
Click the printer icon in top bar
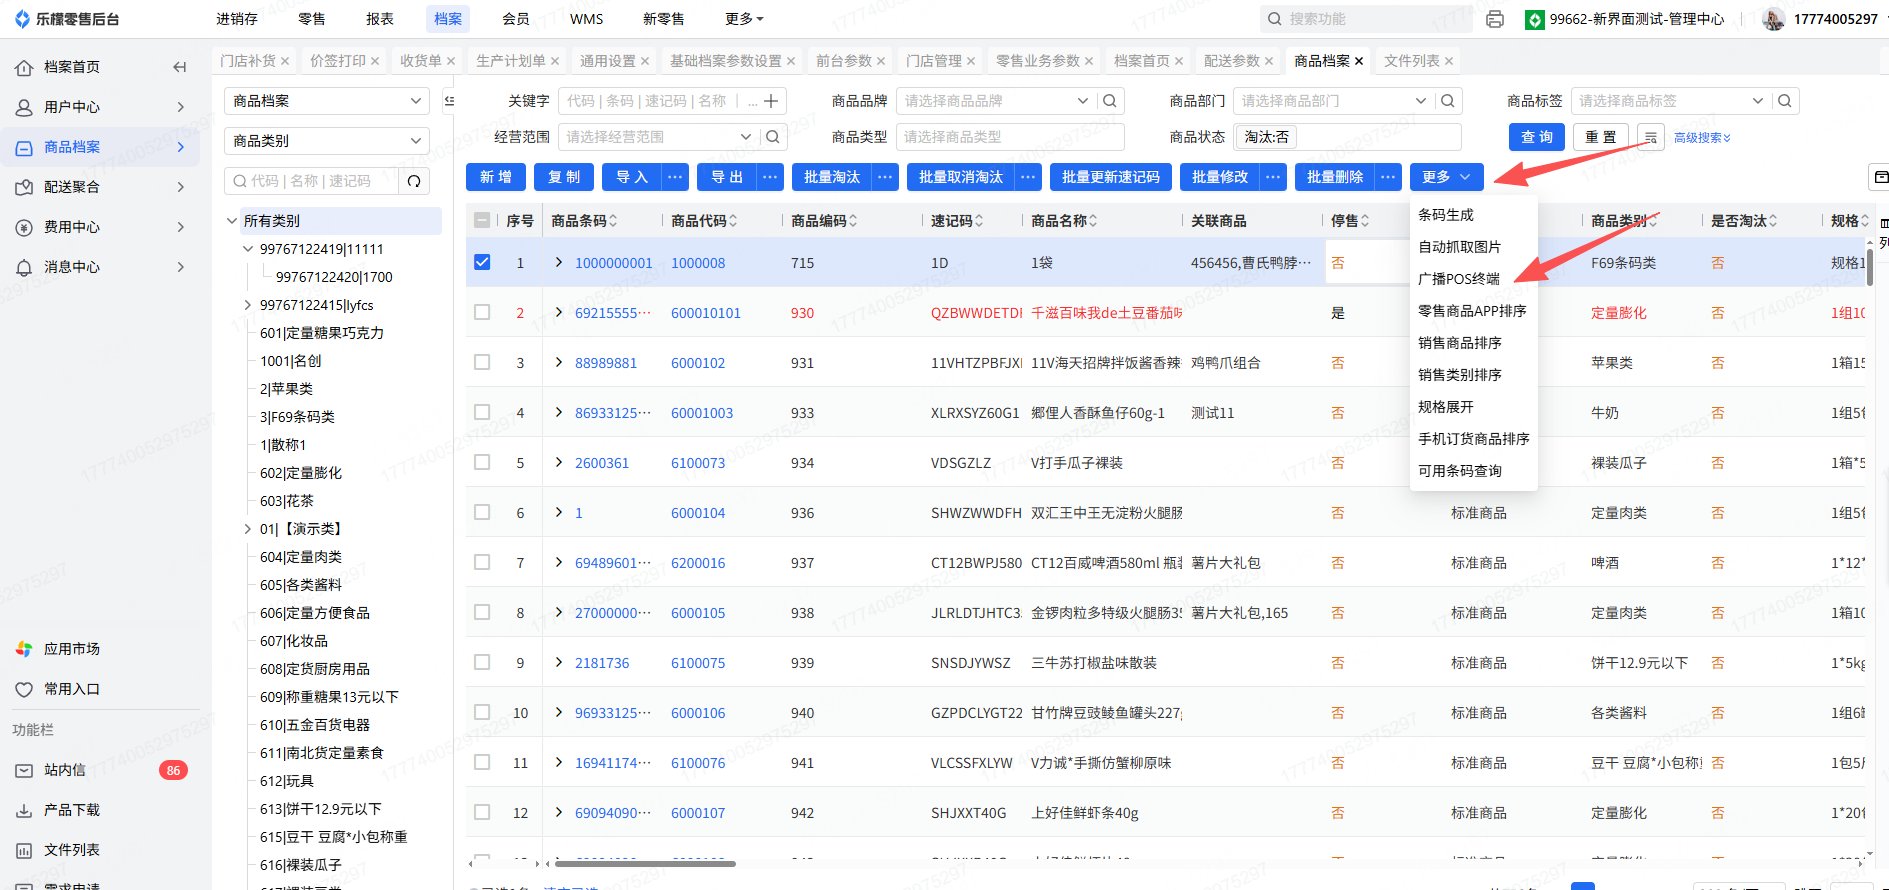click(x=1495, y=19)
